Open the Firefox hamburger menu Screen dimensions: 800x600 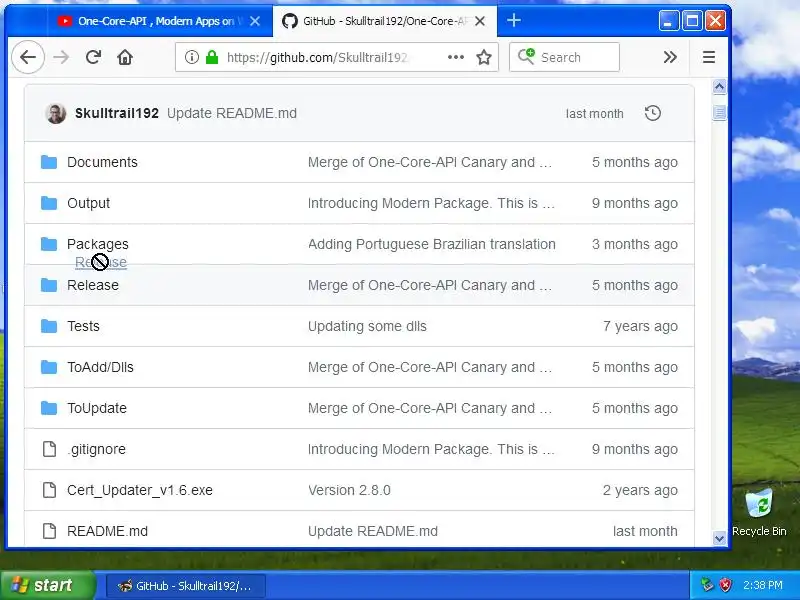pyautogui.click(x=709, y=57)
